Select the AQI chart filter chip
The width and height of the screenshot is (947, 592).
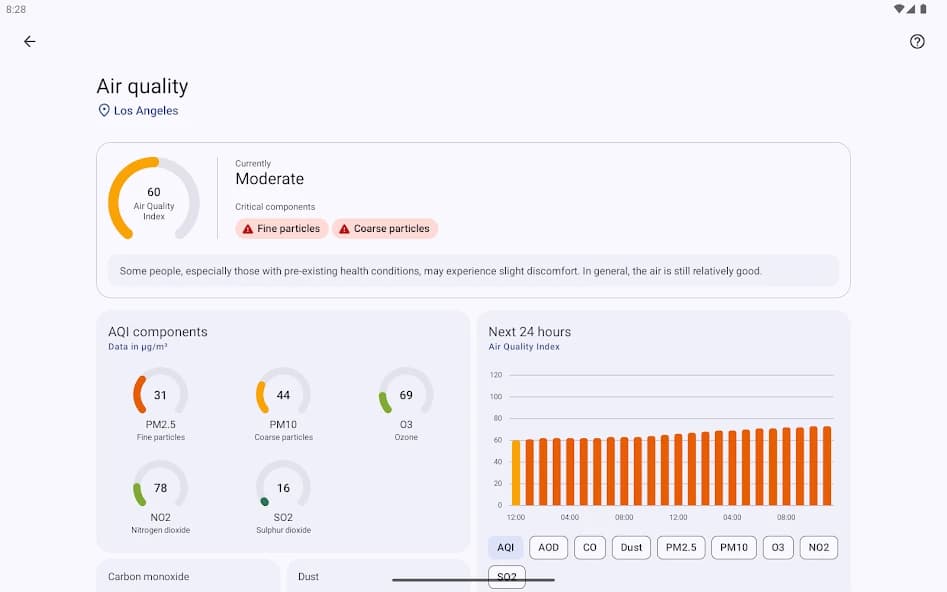[505, 547]
